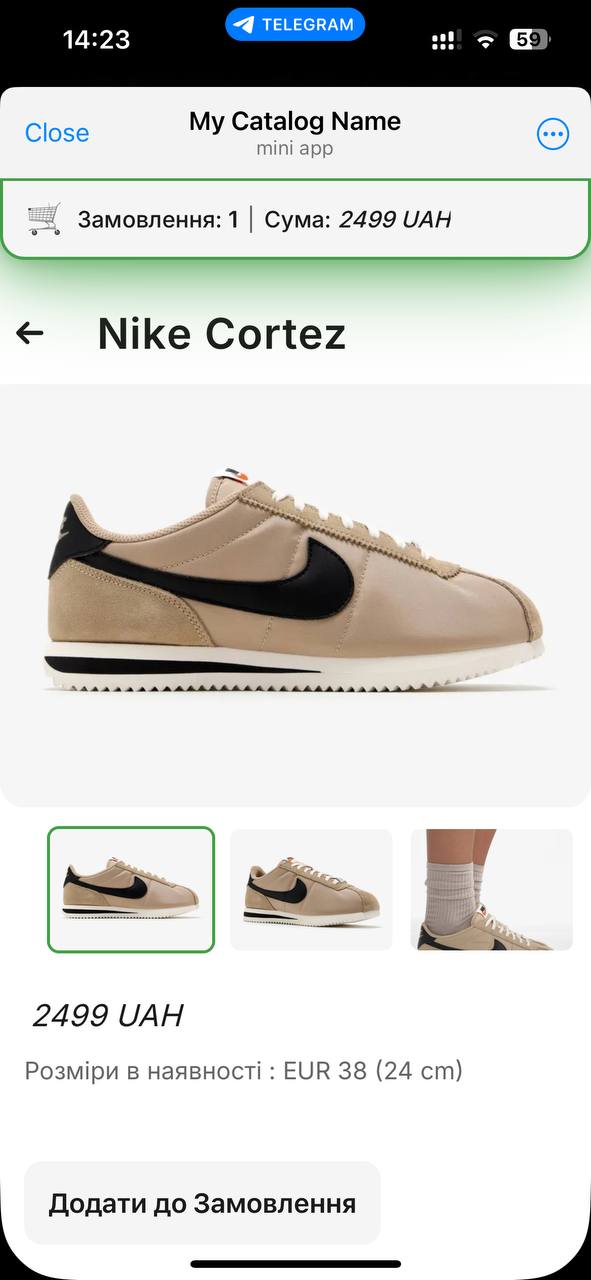Close the mini app
Screen dimensions: 591x1280
tap(57, 133)
